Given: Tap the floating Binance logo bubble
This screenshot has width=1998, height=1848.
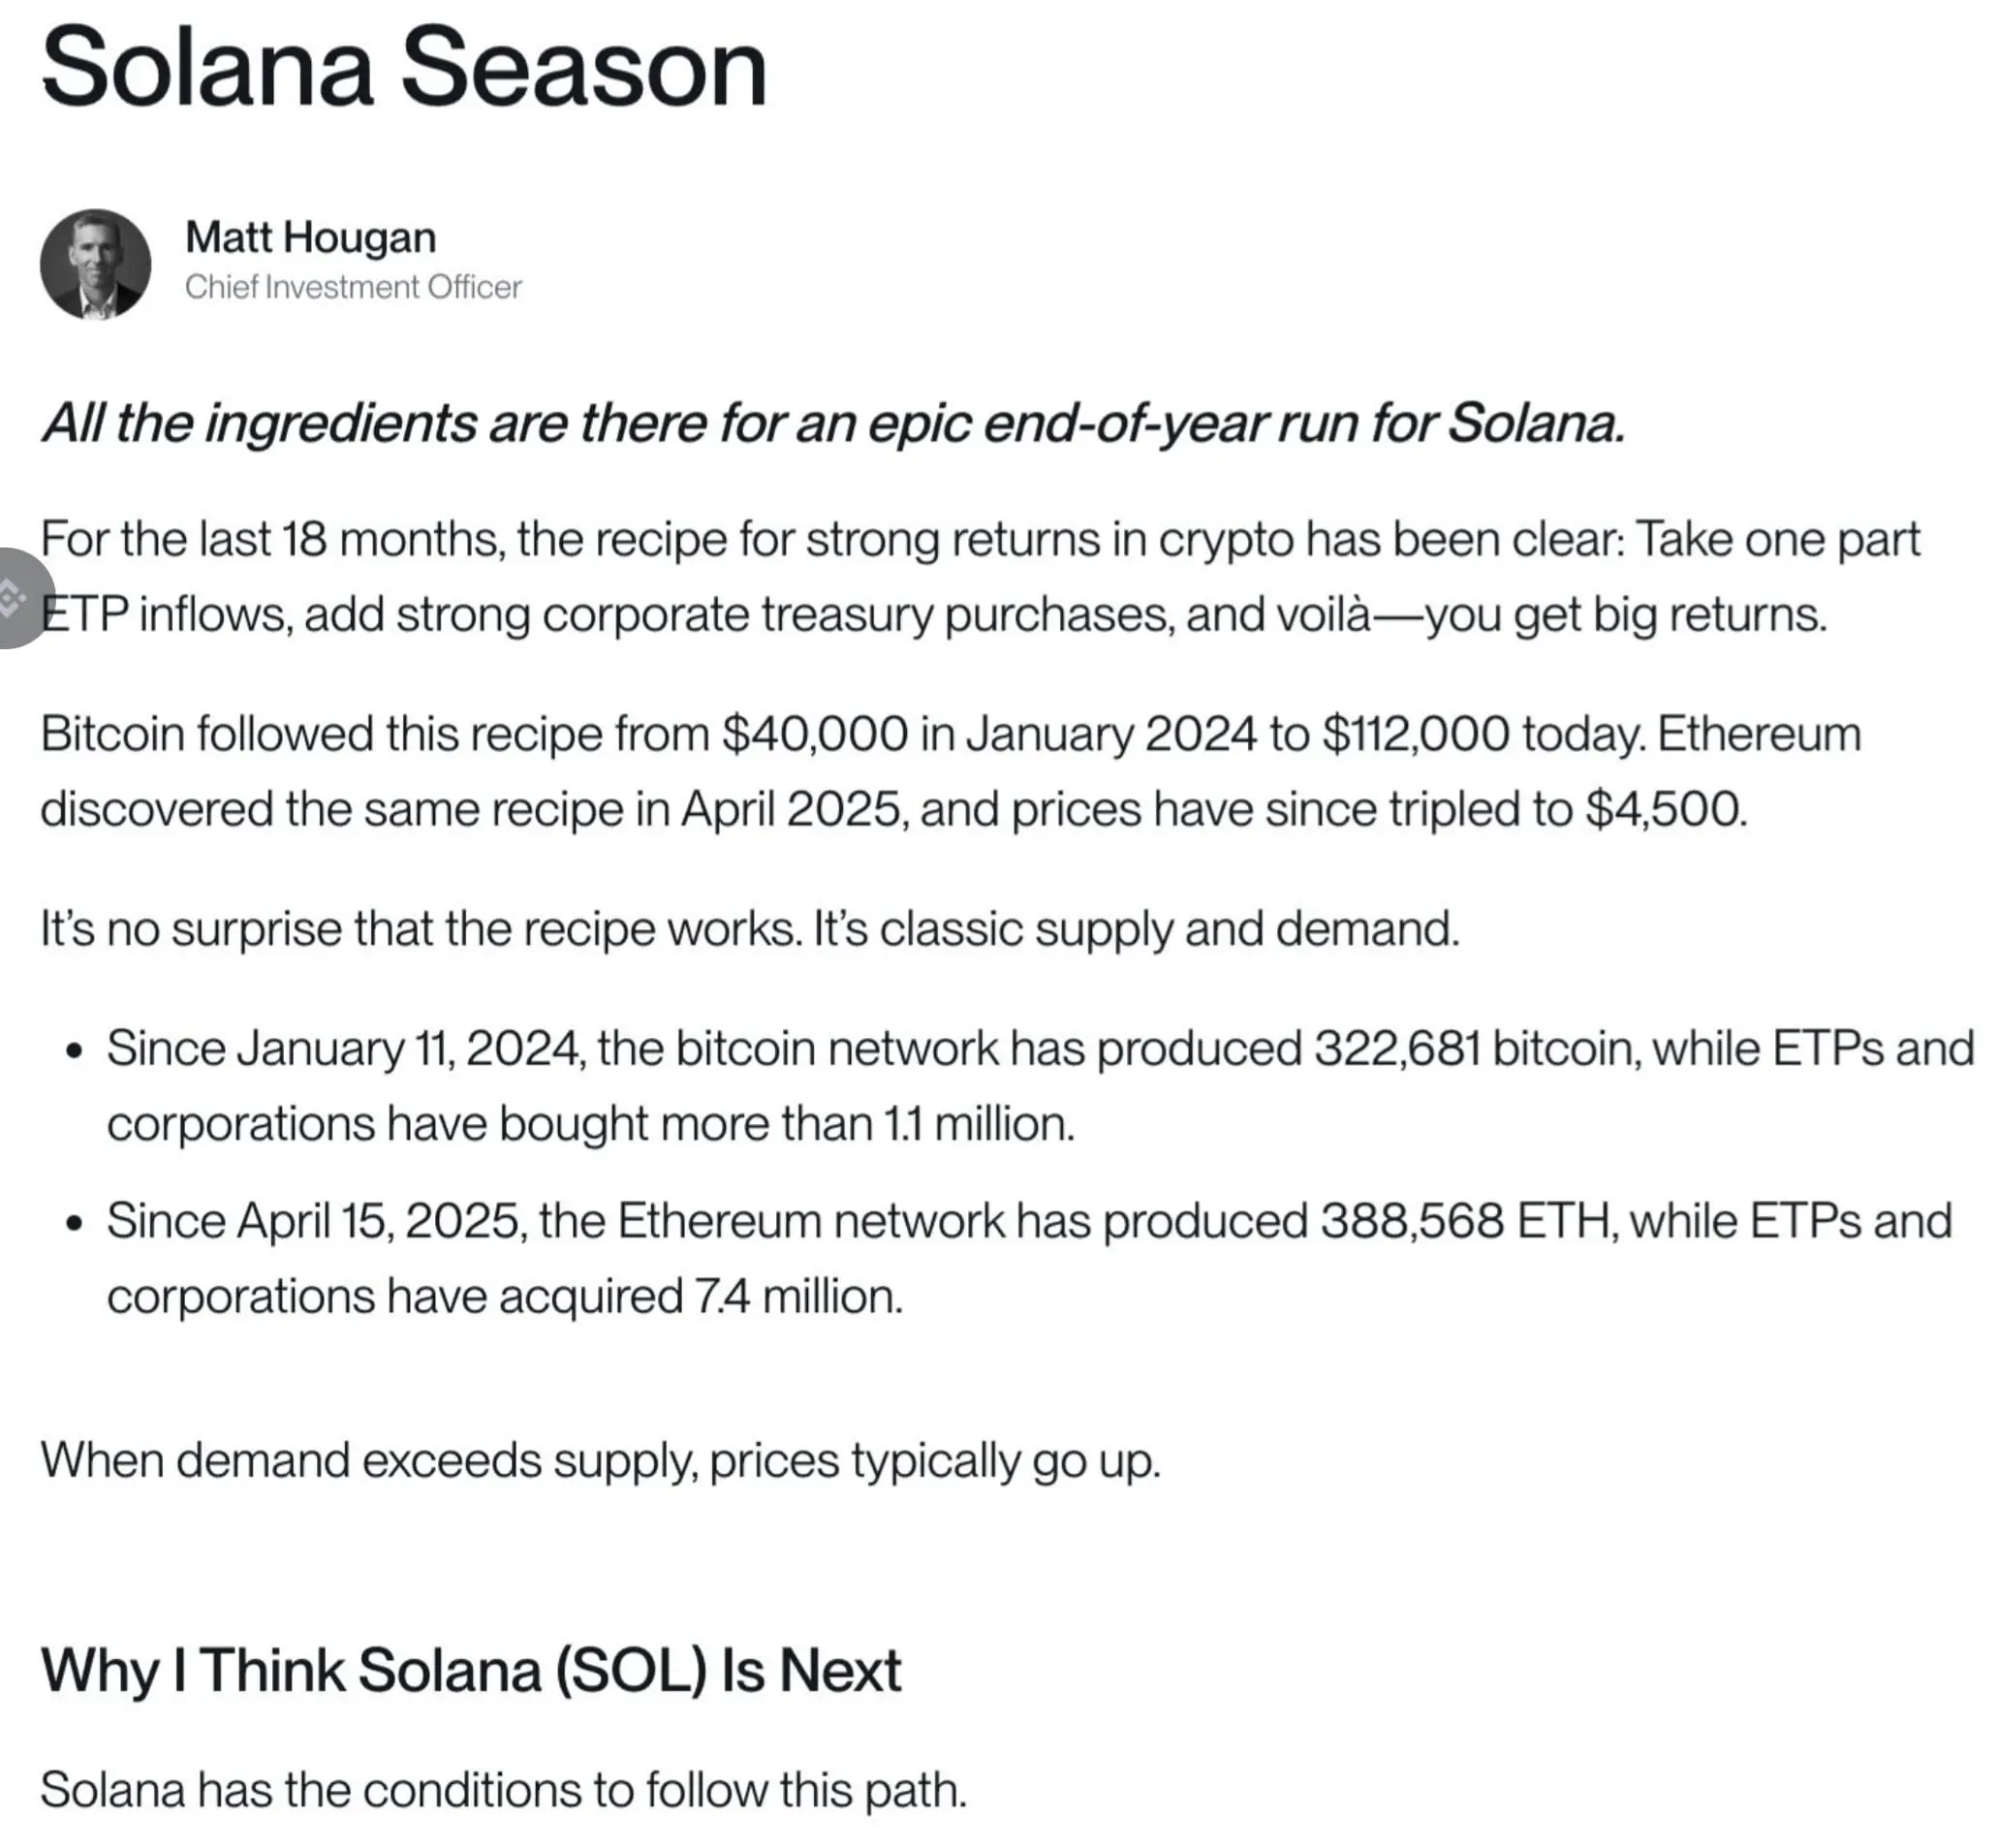Looking at the screenshot, I should 20,598.
